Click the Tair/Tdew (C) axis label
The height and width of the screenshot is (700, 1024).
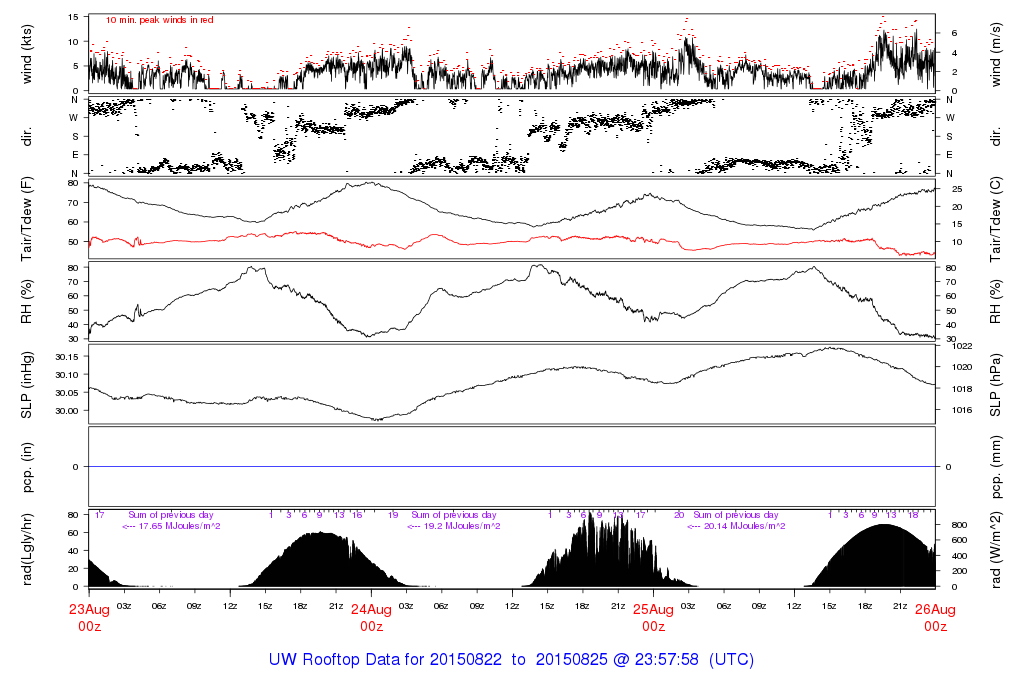point(997,218)
